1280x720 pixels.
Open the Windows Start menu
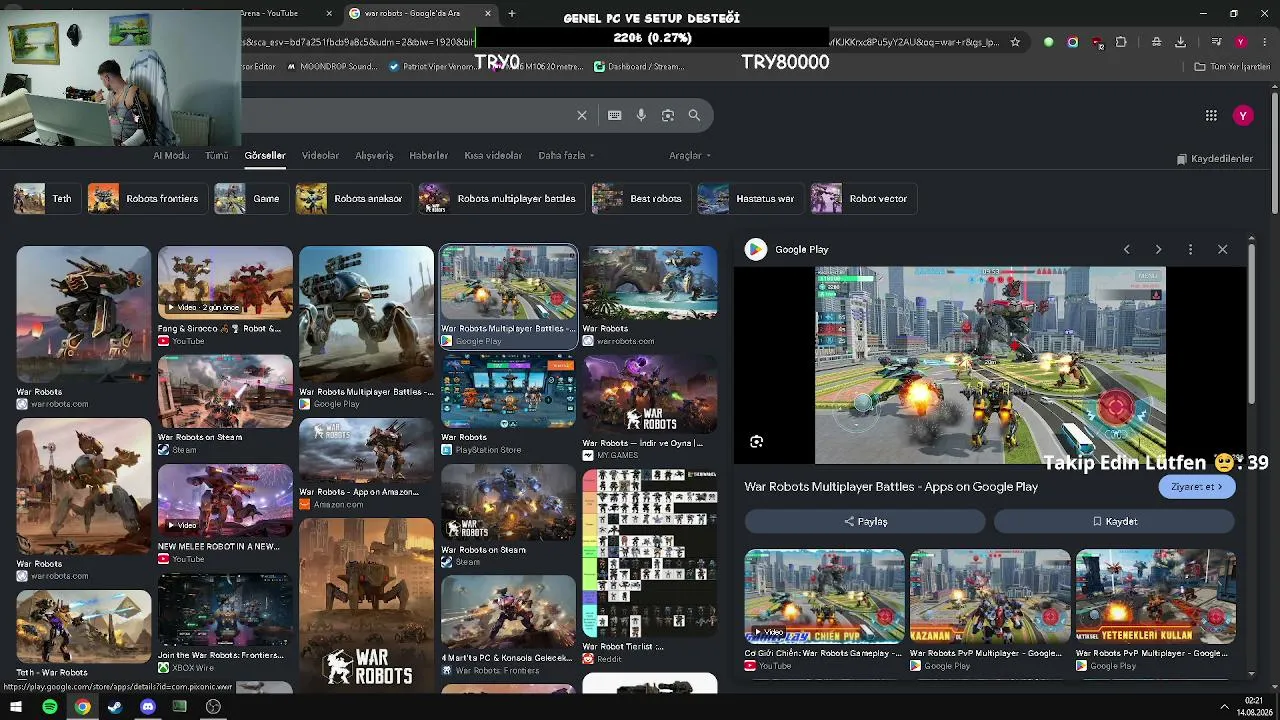[x=16, y=707]
